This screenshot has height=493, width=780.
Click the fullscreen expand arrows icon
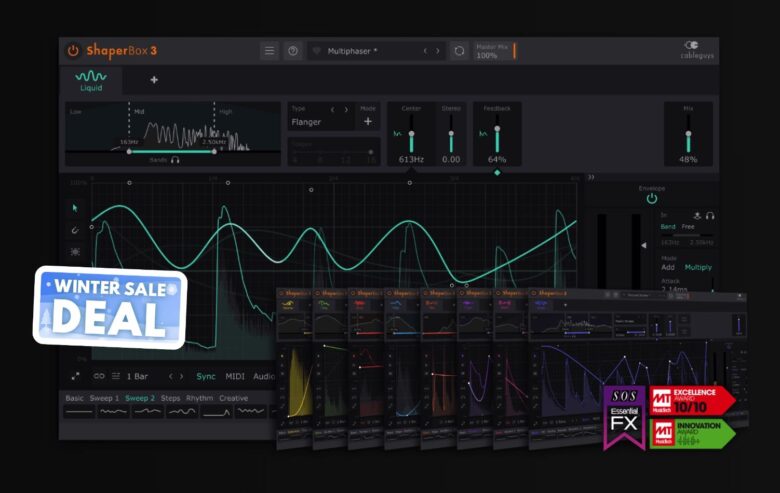click(76, 376)
